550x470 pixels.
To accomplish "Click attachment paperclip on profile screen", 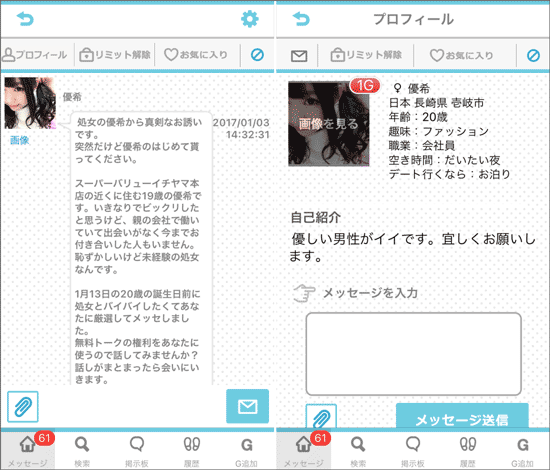I will [321, 416].
